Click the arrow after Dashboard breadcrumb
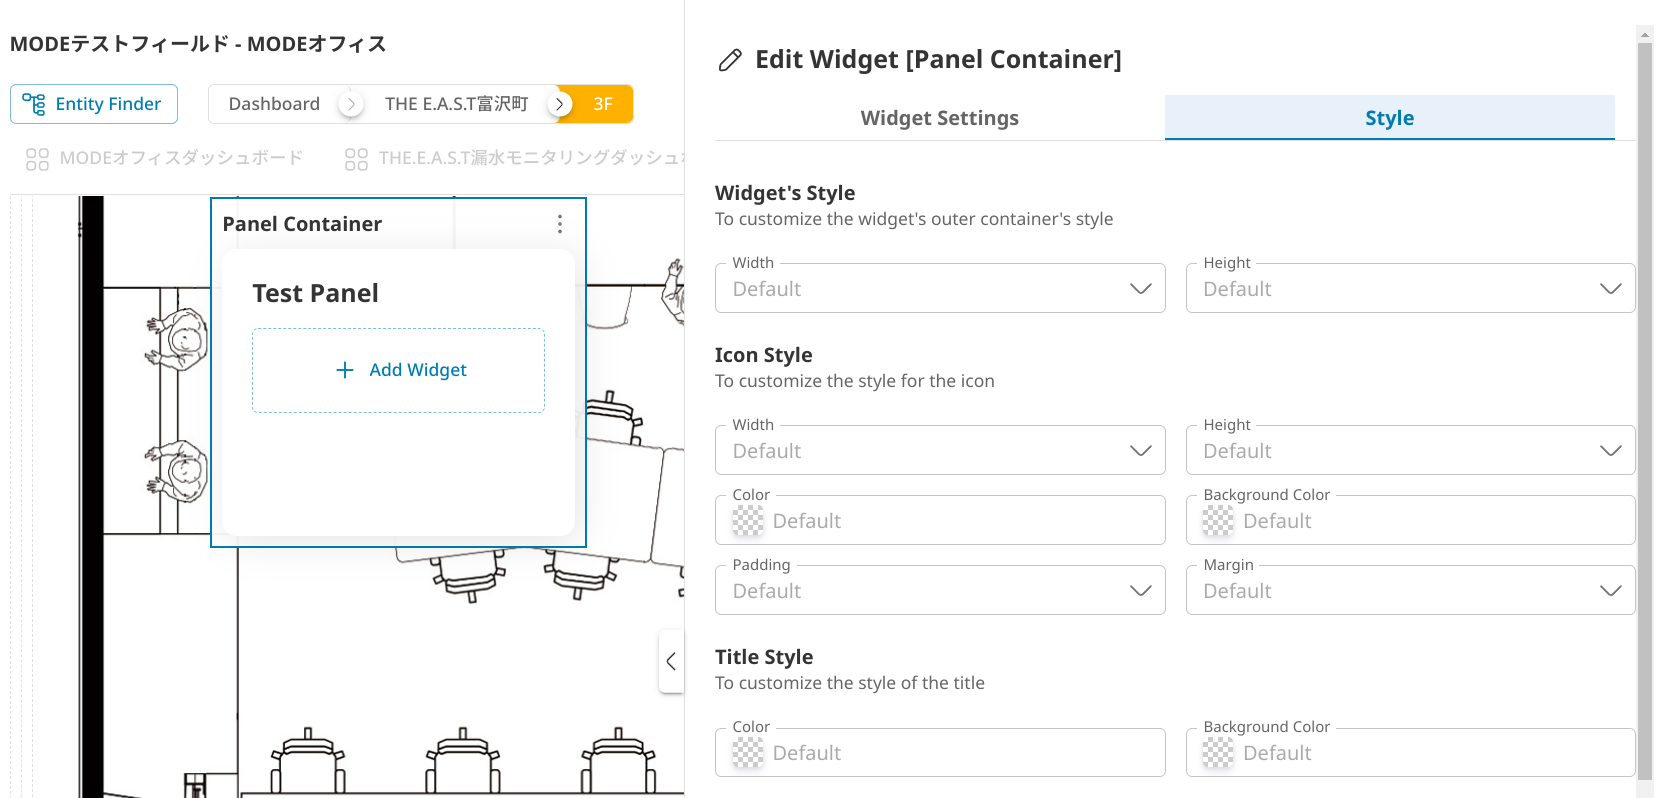 [351, 104]
